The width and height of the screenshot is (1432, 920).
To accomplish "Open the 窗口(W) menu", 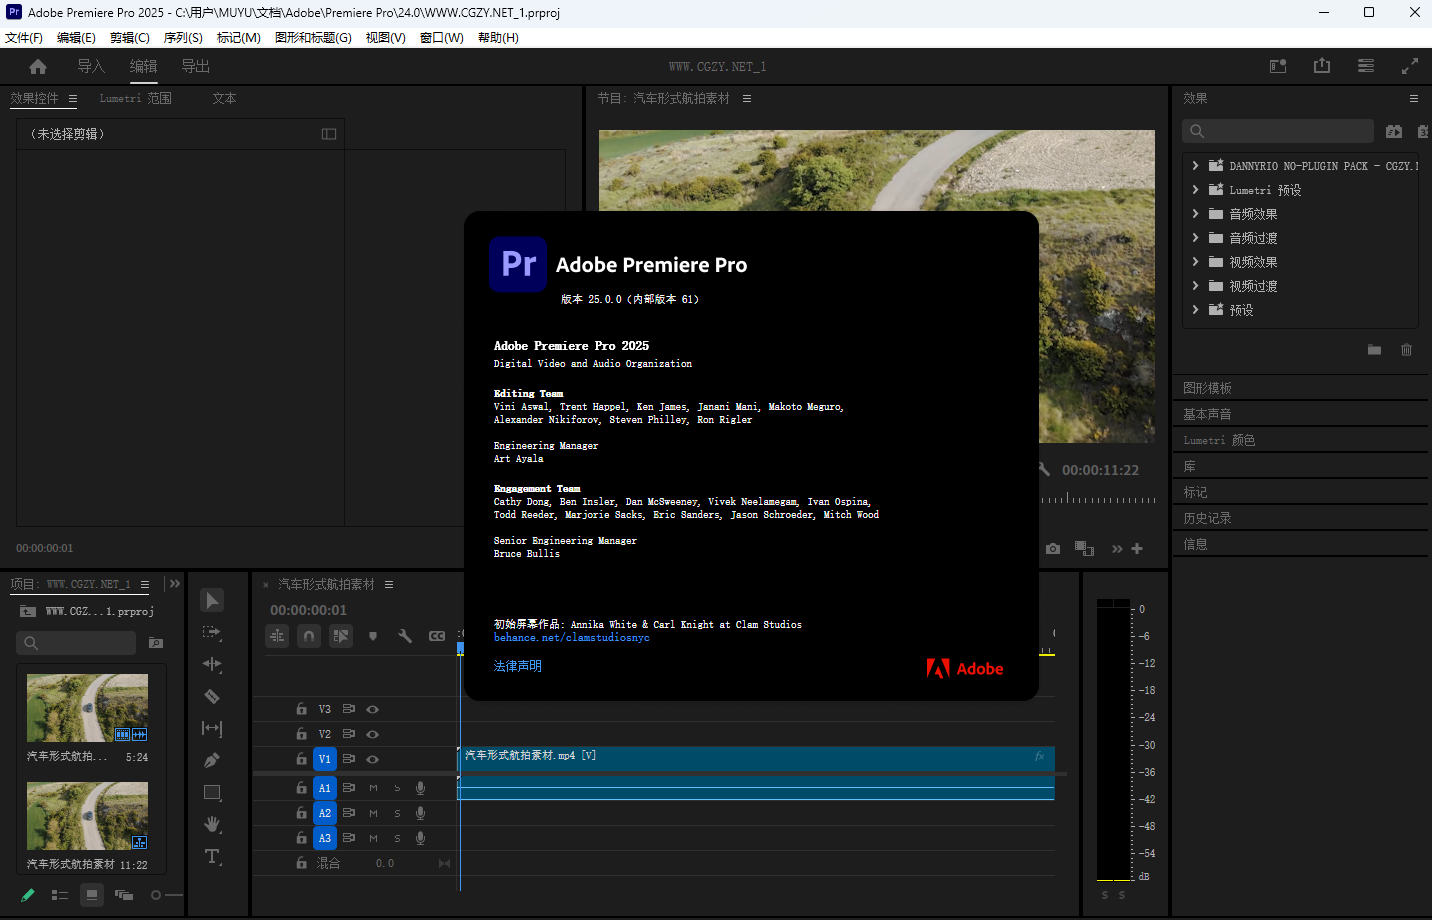I will 442,38.
